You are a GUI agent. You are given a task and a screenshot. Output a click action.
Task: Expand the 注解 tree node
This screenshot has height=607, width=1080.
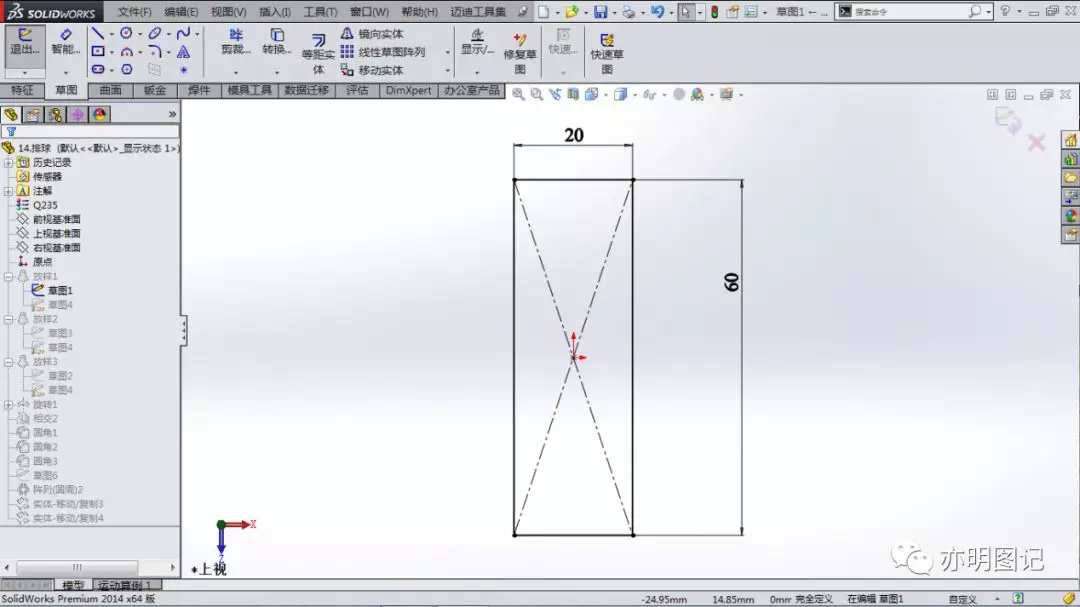pos(8,191)
